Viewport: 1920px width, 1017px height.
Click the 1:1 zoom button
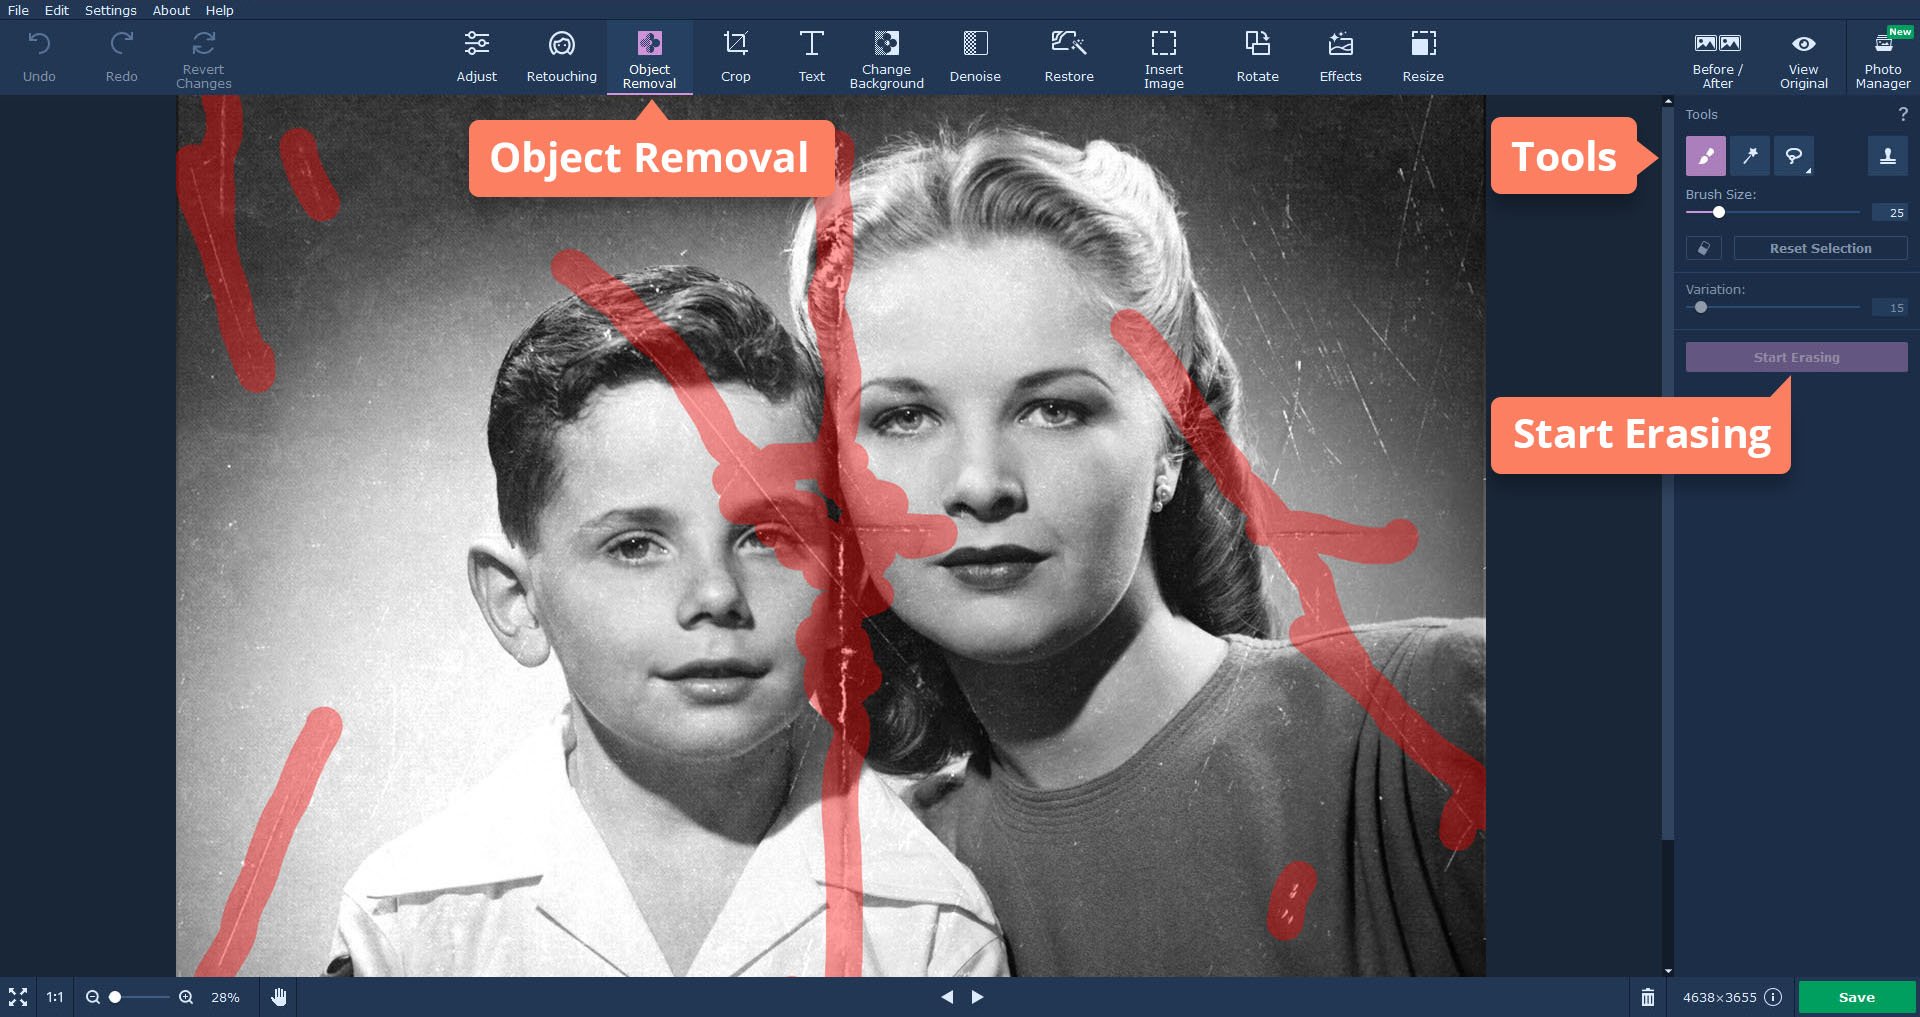(55, 997)
